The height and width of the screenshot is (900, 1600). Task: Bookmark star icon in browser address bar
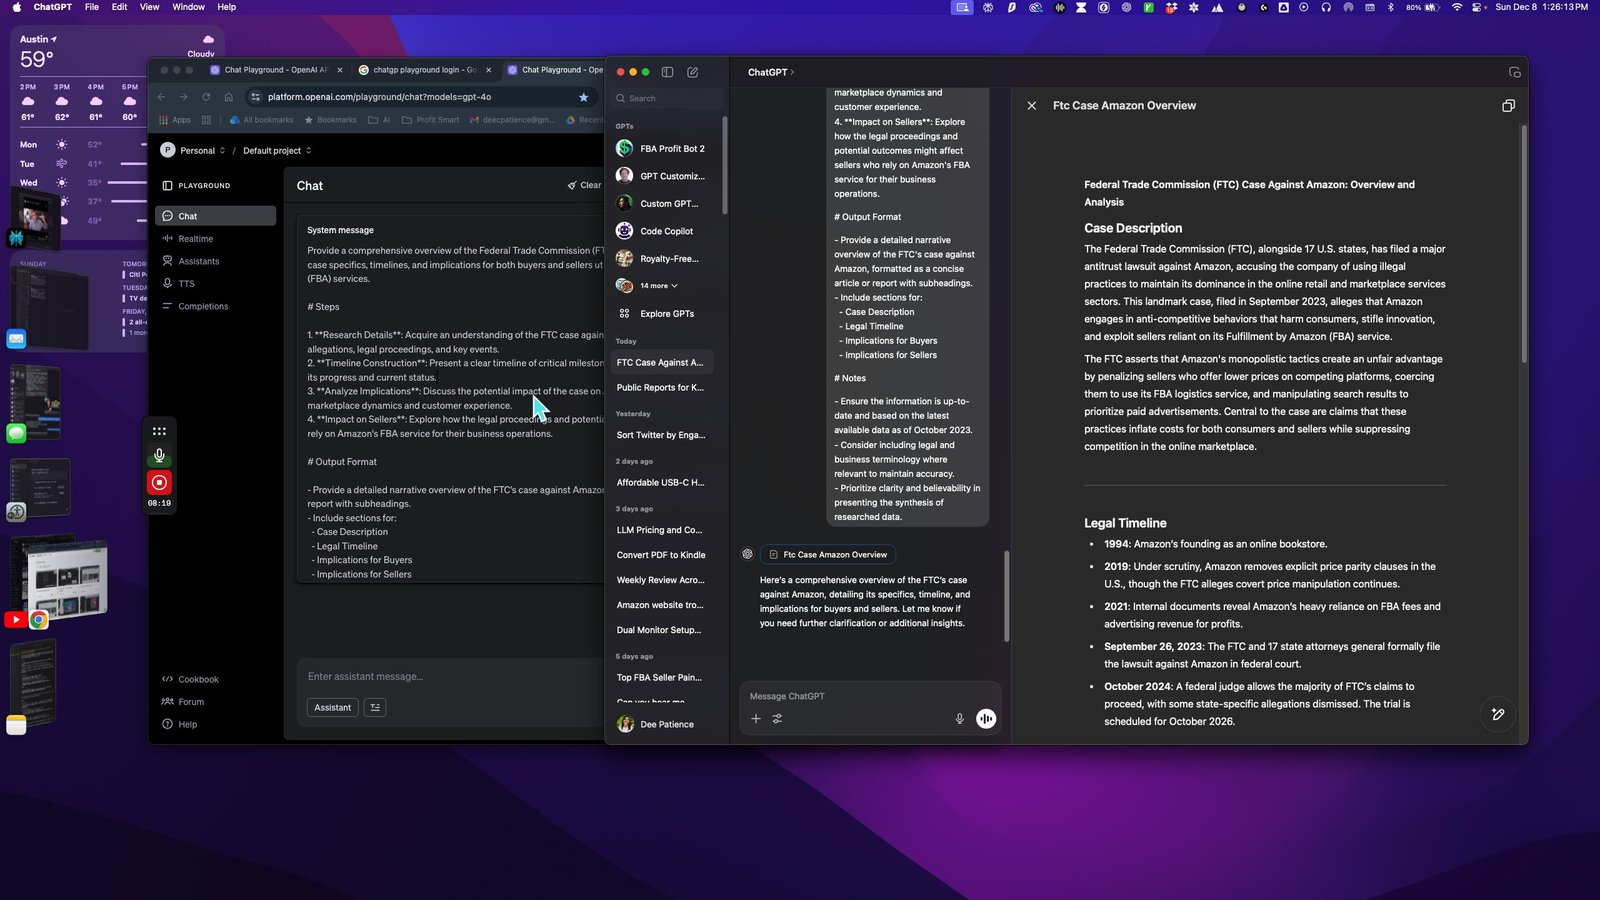(x=583, y=97)
